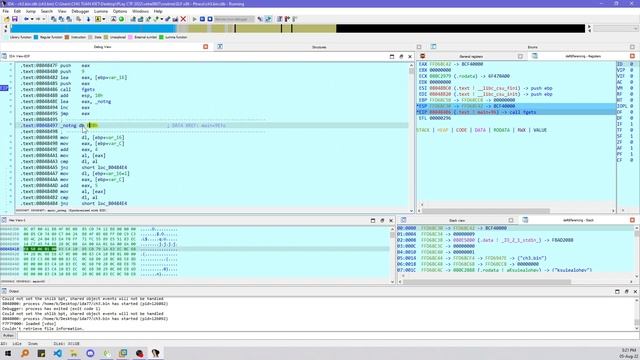Click the Windows Start button
640x360 pixels.
(x=7, y=353)
